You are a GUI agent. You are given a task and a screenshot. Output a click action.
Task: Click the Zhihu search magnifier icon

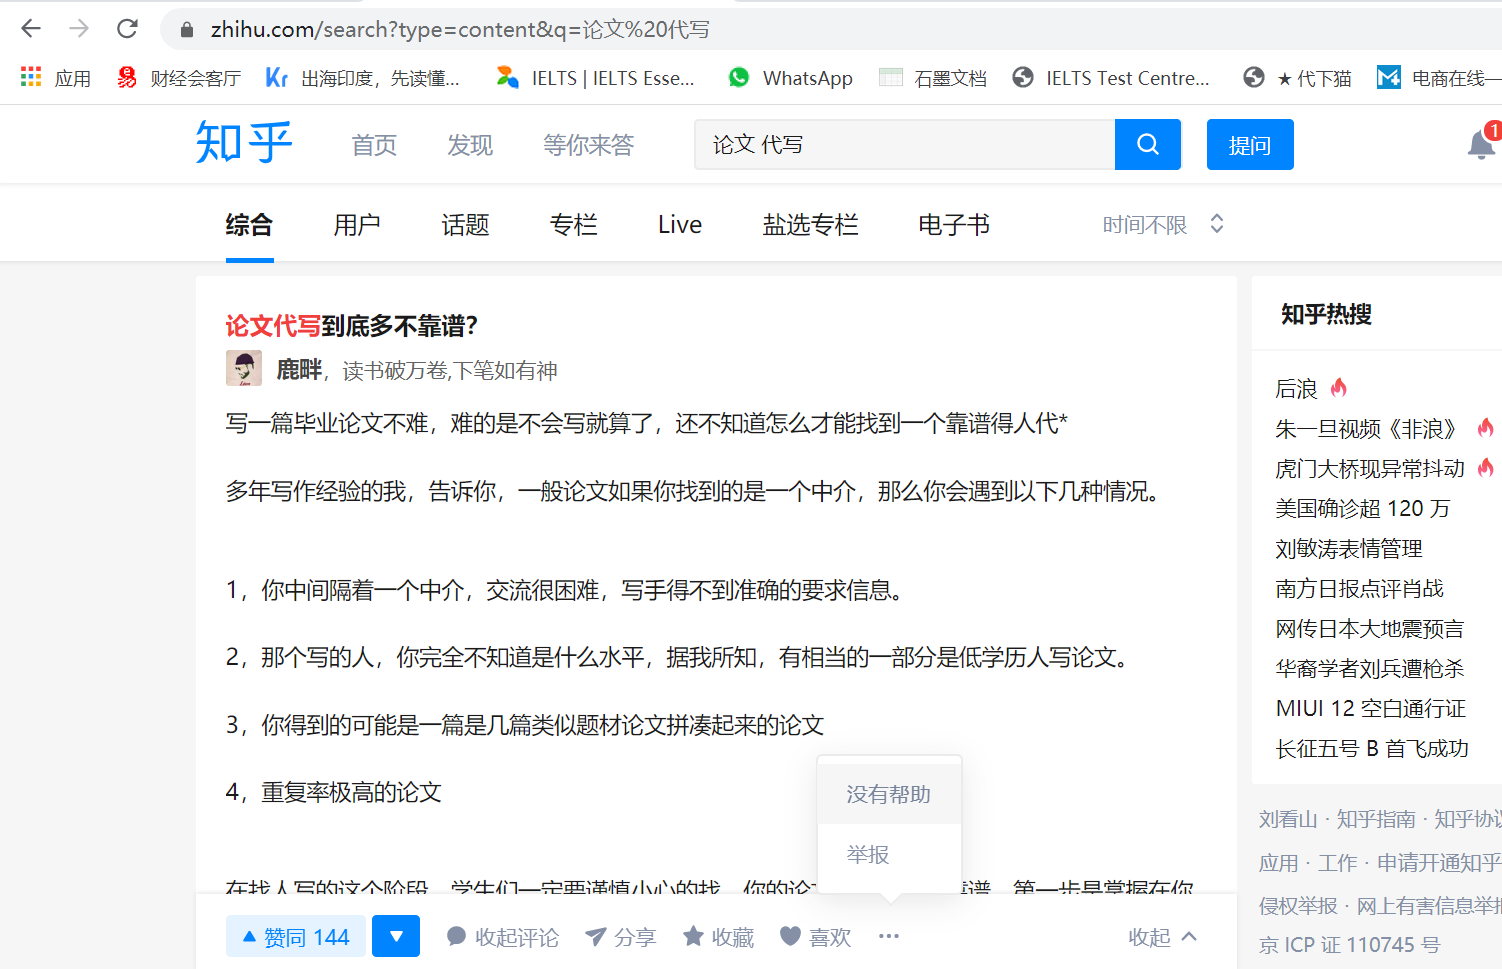click(x=1147, y=144)
